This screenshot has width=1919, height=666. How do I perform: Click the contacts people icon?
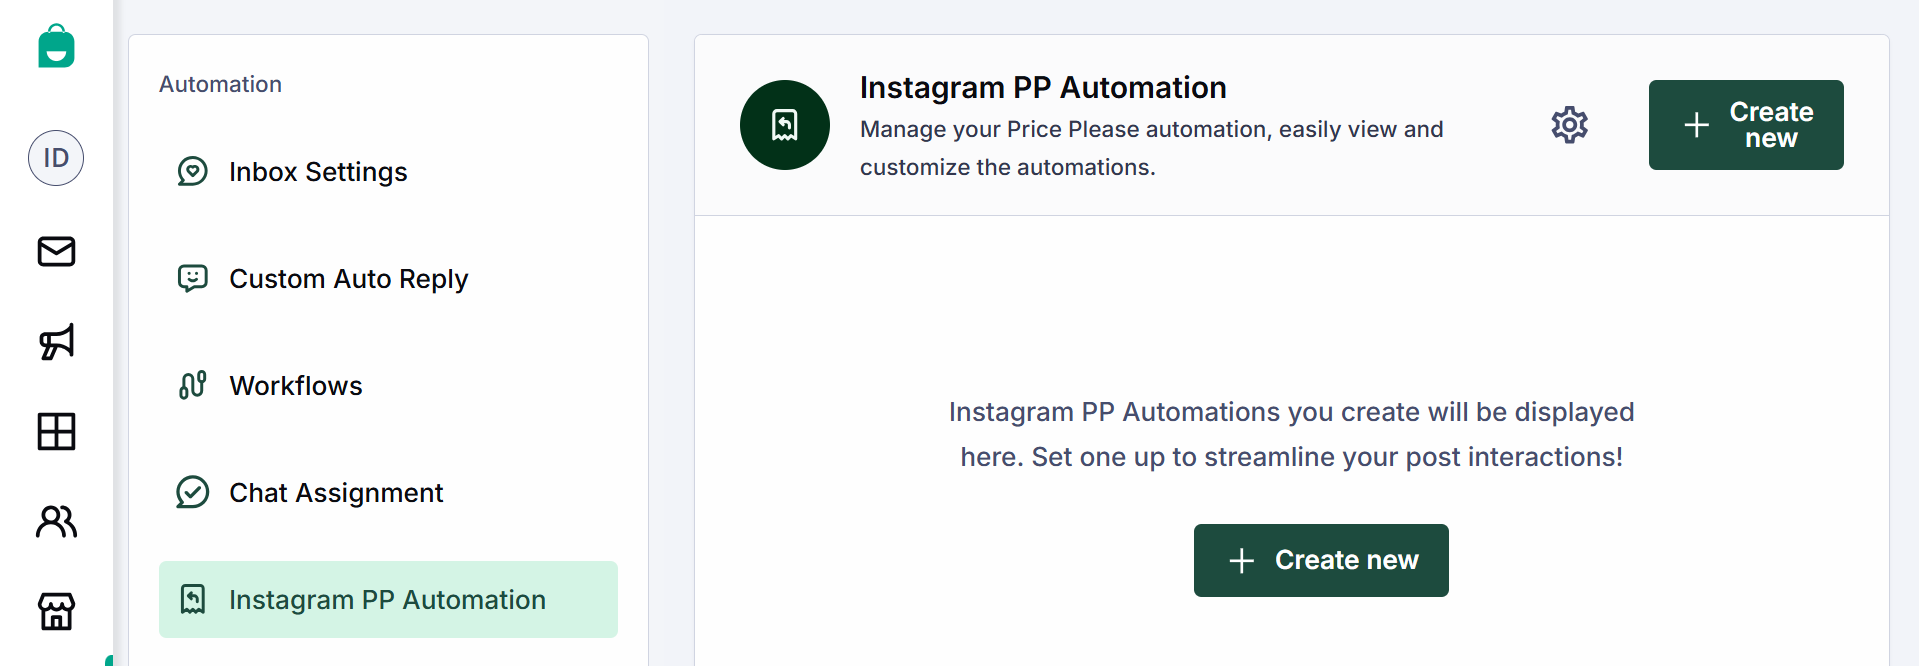pyautogui.click(x=56, y=521)
